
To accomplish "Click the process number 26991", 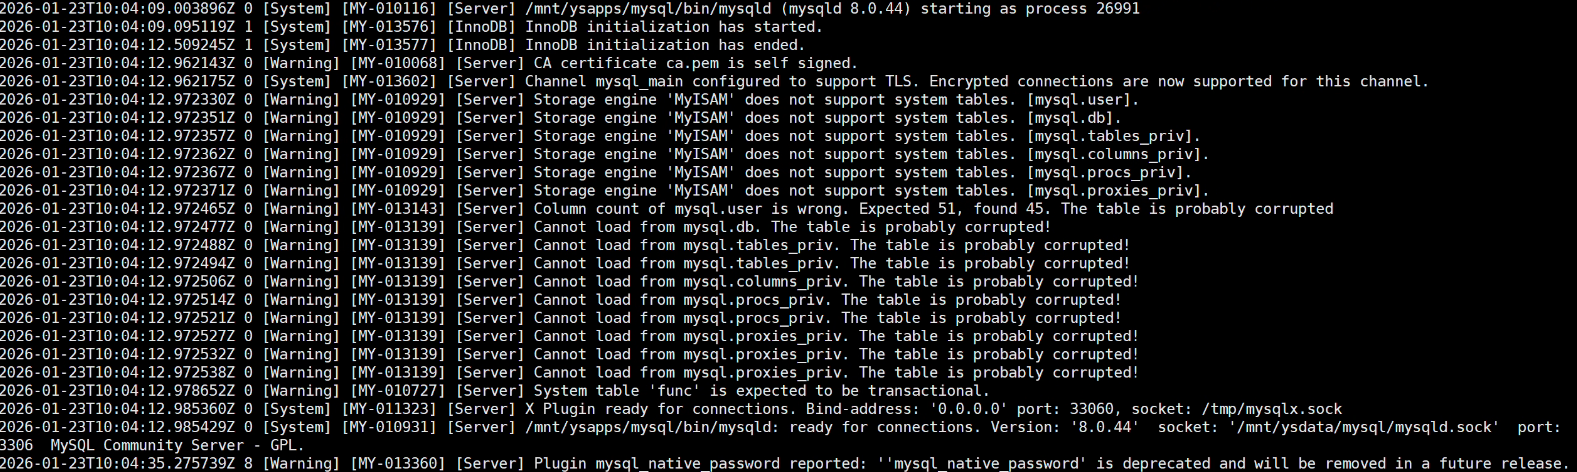I will pos(1113,8).
